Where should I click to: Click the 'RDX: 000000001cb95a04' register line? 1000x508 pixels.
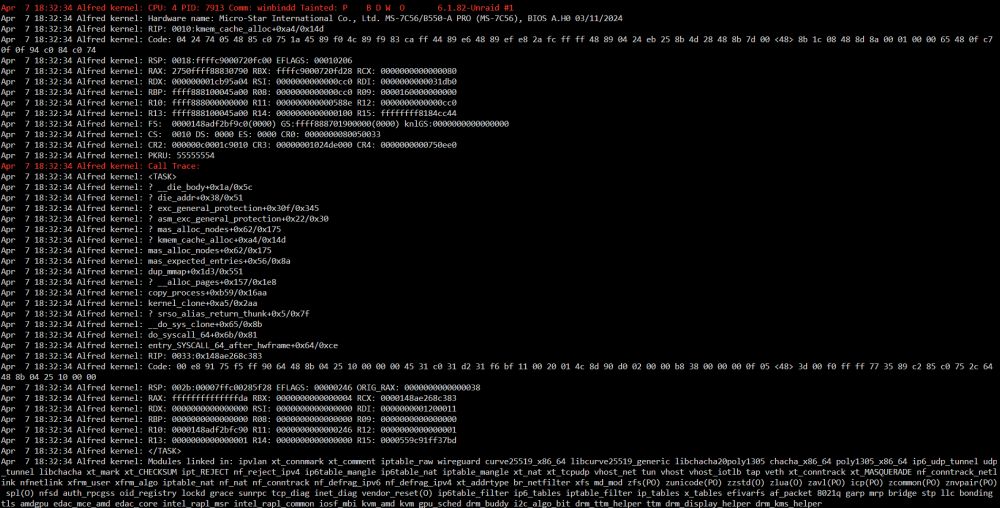point(228,82)
